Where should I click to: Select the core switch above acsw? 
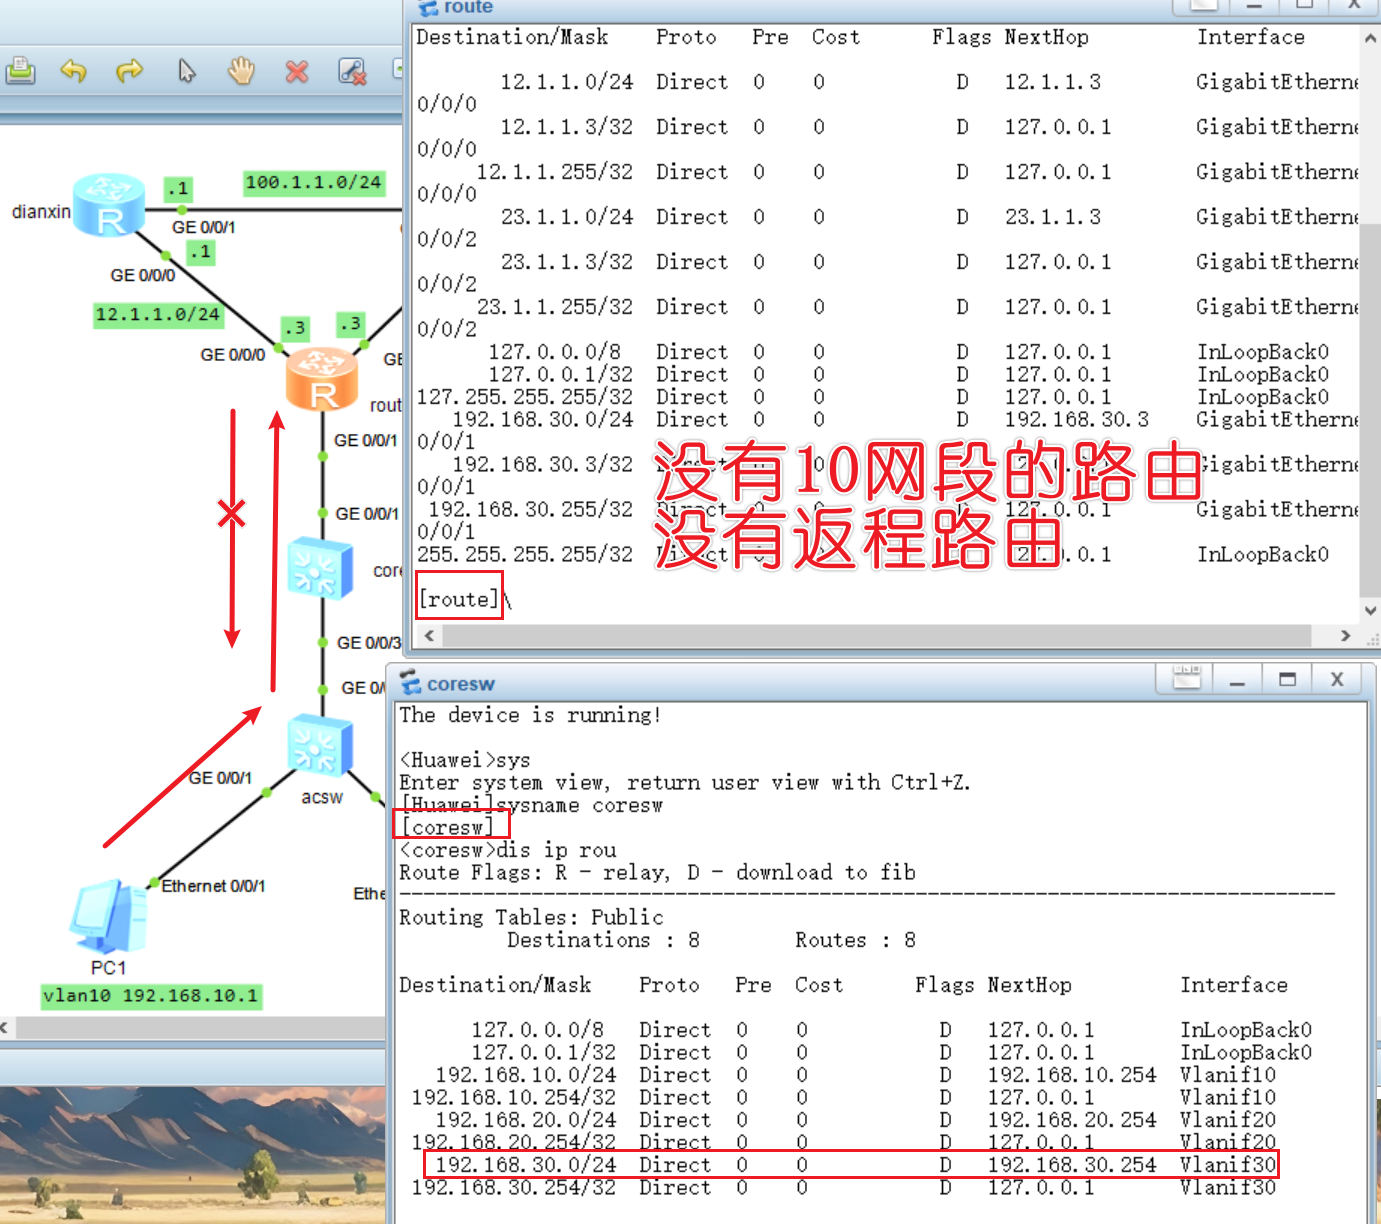319,568
